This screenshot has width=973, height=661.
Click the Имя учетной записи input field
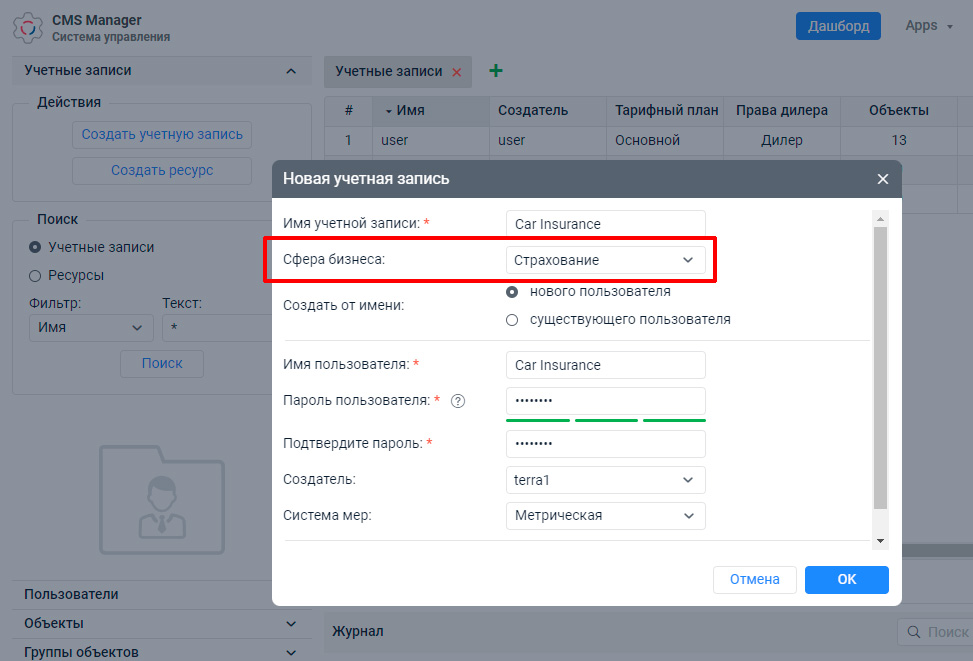[x=605, y=224]
